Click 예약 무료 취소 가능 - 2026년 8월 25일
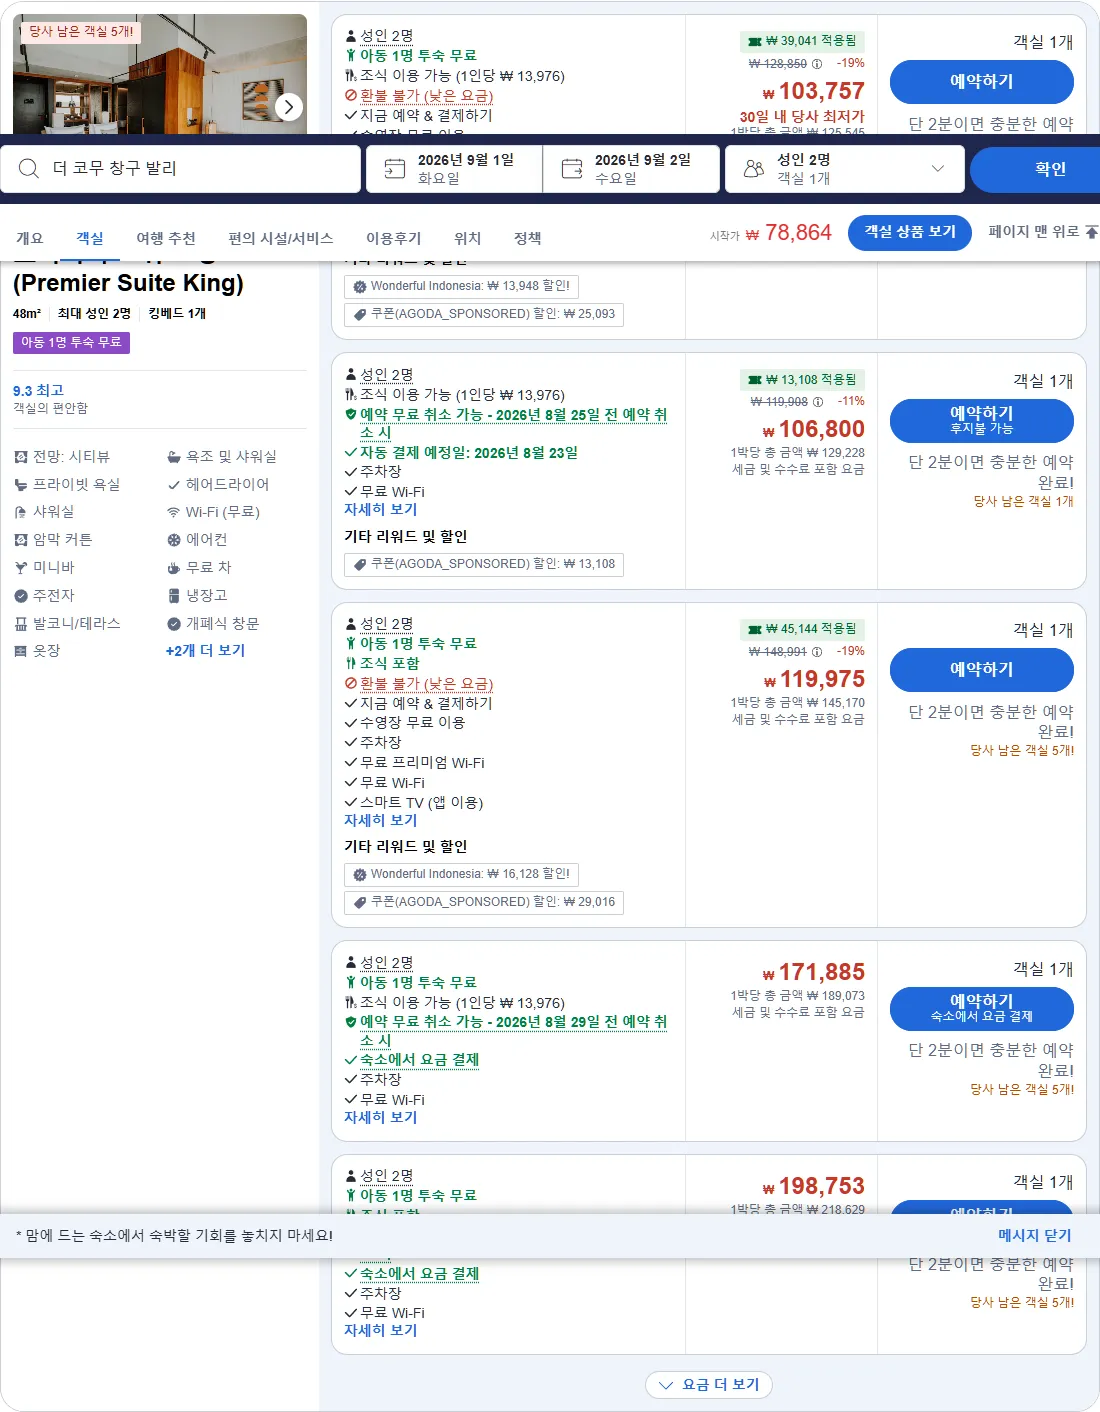Screen dimensions: 1100x1412 pyautogui.click(x=513, y=424)
